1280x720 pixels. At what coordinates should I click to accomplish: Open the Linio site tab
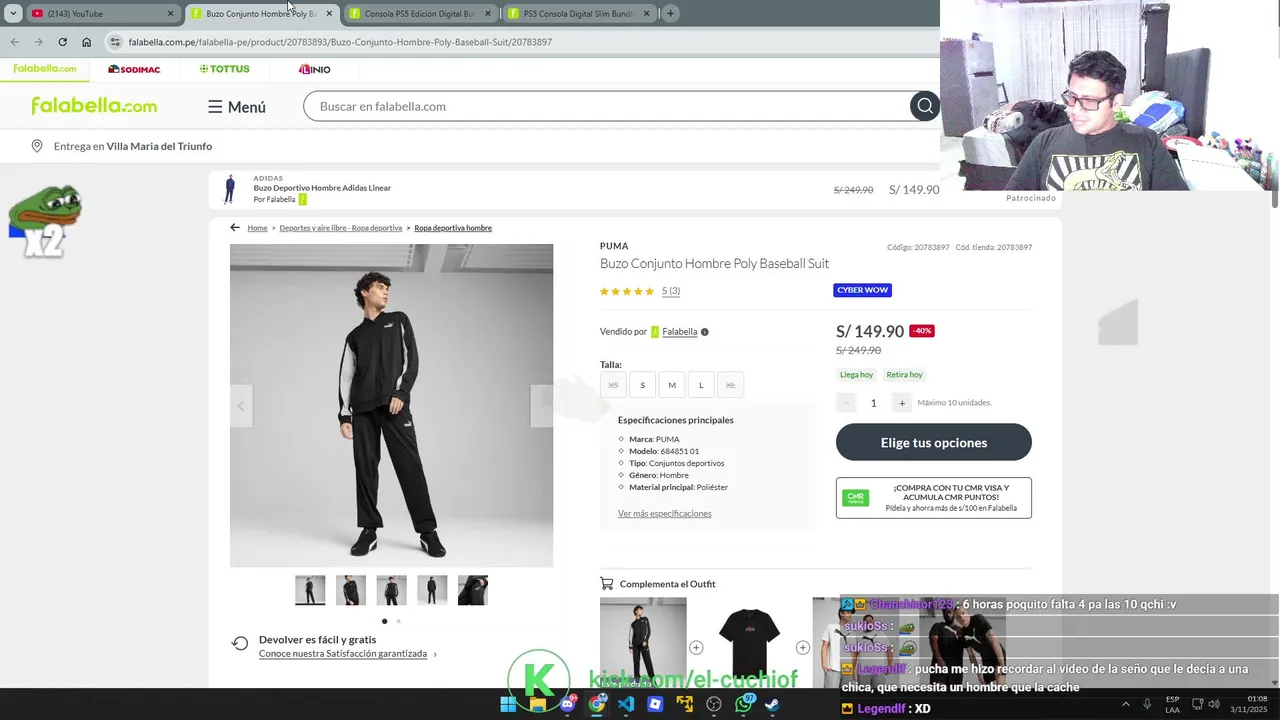(x=314, y=69)
